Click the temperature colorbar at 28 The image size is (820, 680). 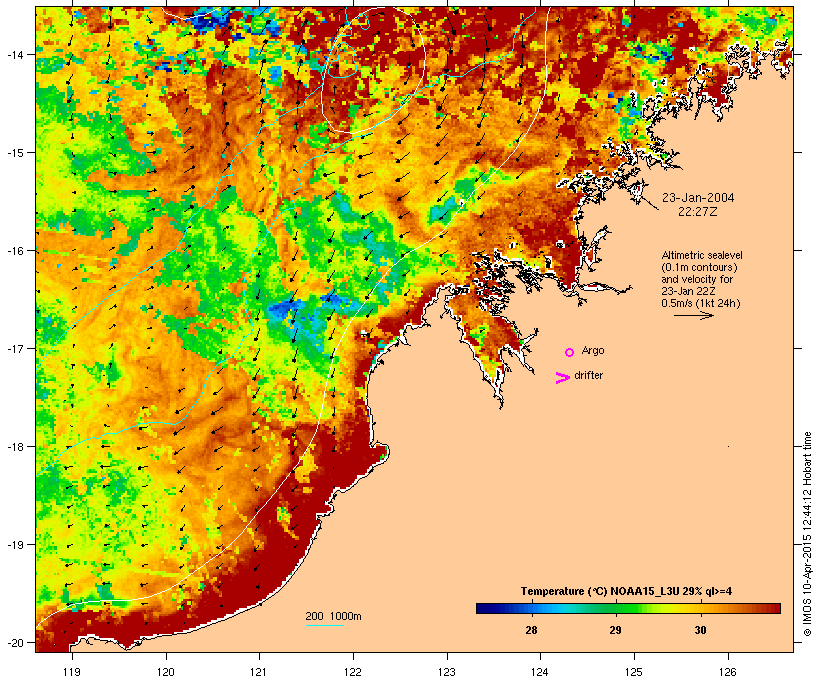(532, 608)
